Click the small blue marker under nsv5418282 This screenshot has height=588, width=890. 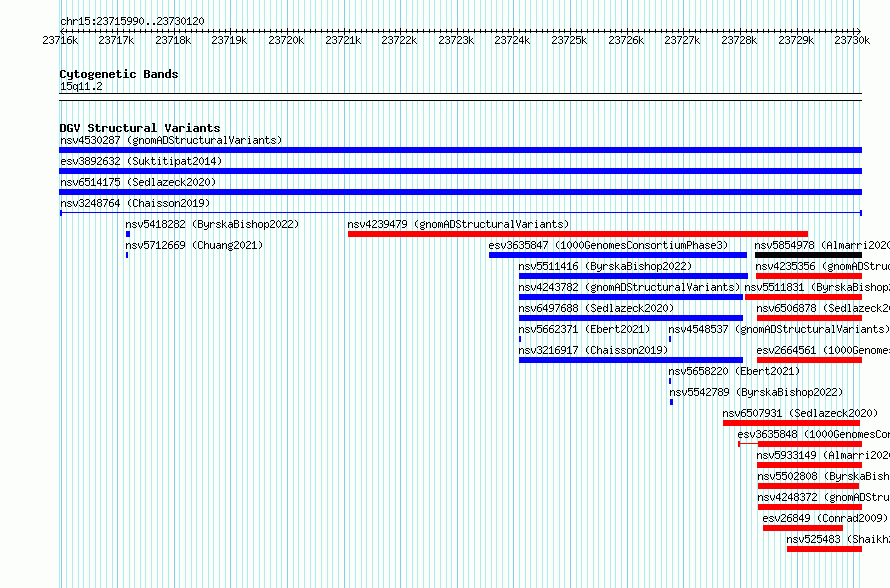coord(128,234)
